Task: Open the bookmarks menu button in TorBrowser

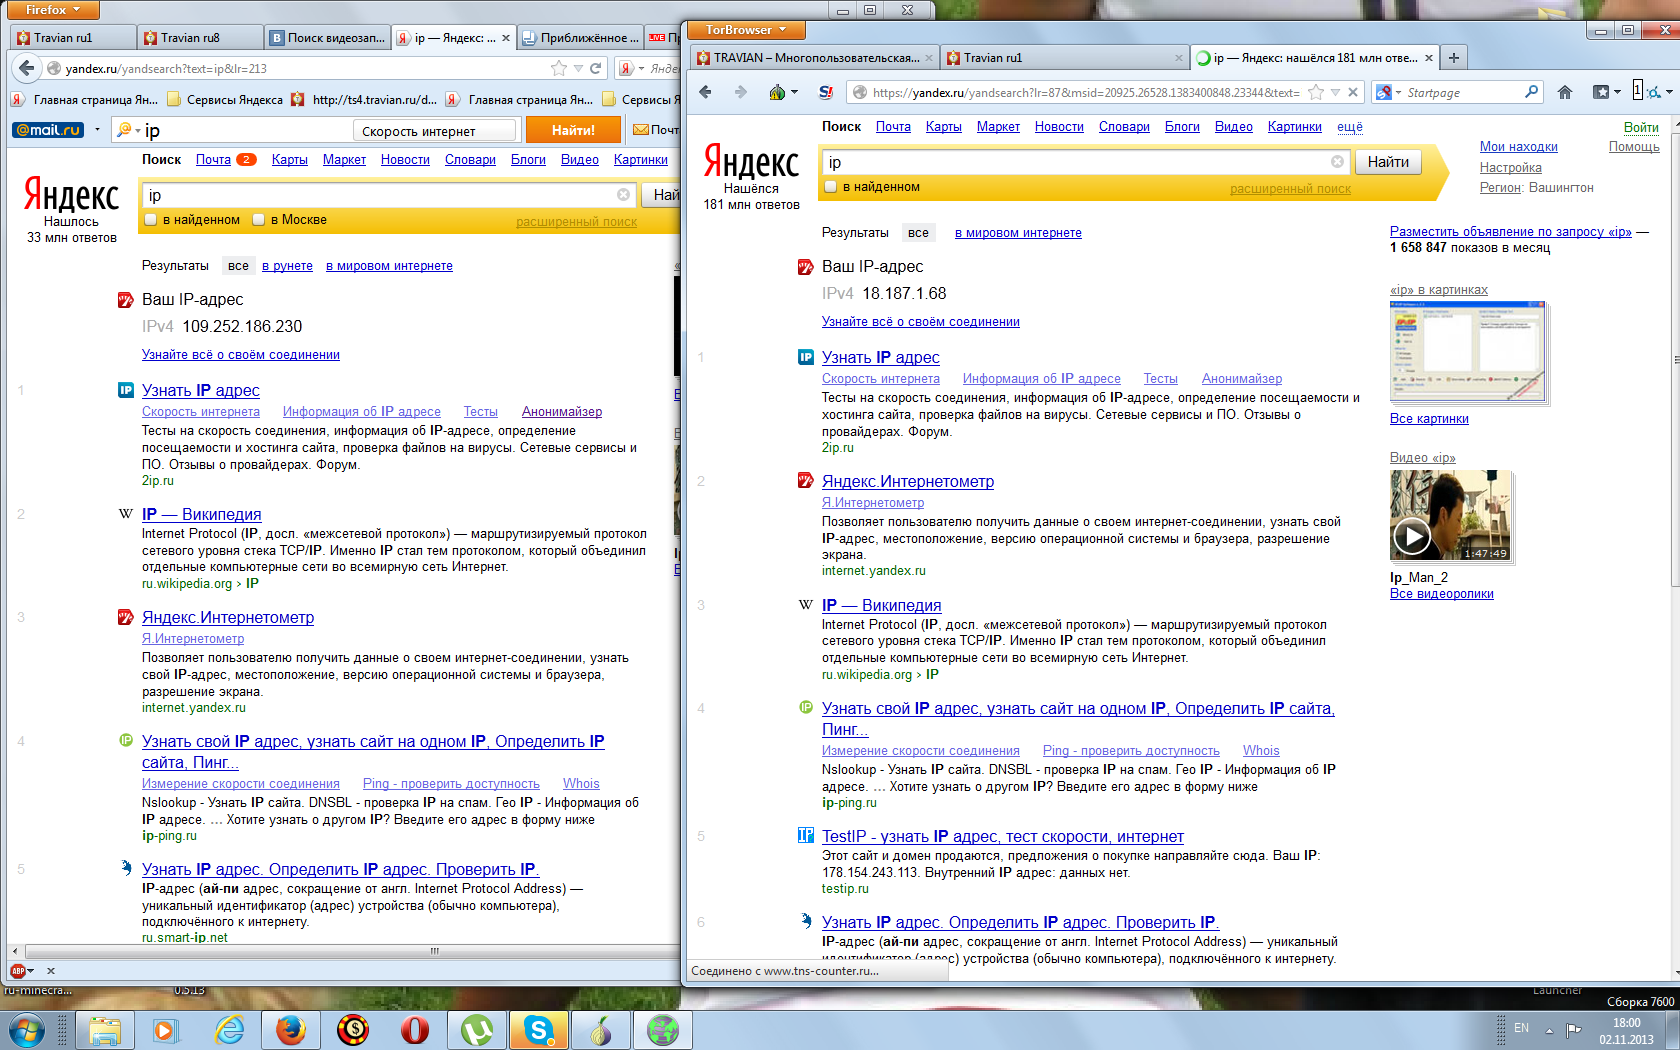Action: coord(1605,92)
